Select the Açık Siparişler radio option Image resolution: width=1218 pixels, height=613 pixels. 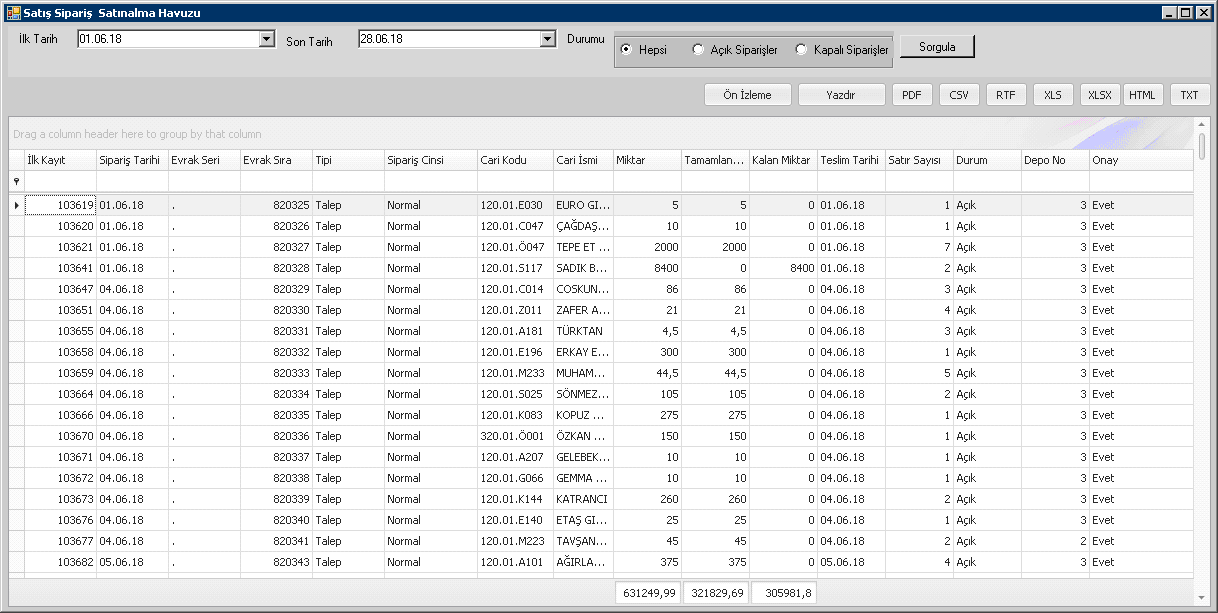[x=698, y=50]
